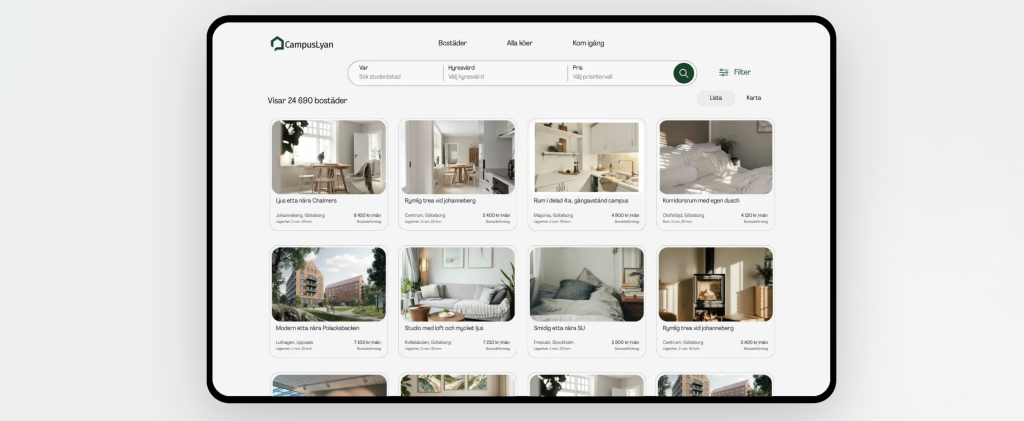Open Modern etta nära Polacksbacken listing
1024x421 pixels.
point(317,328)
